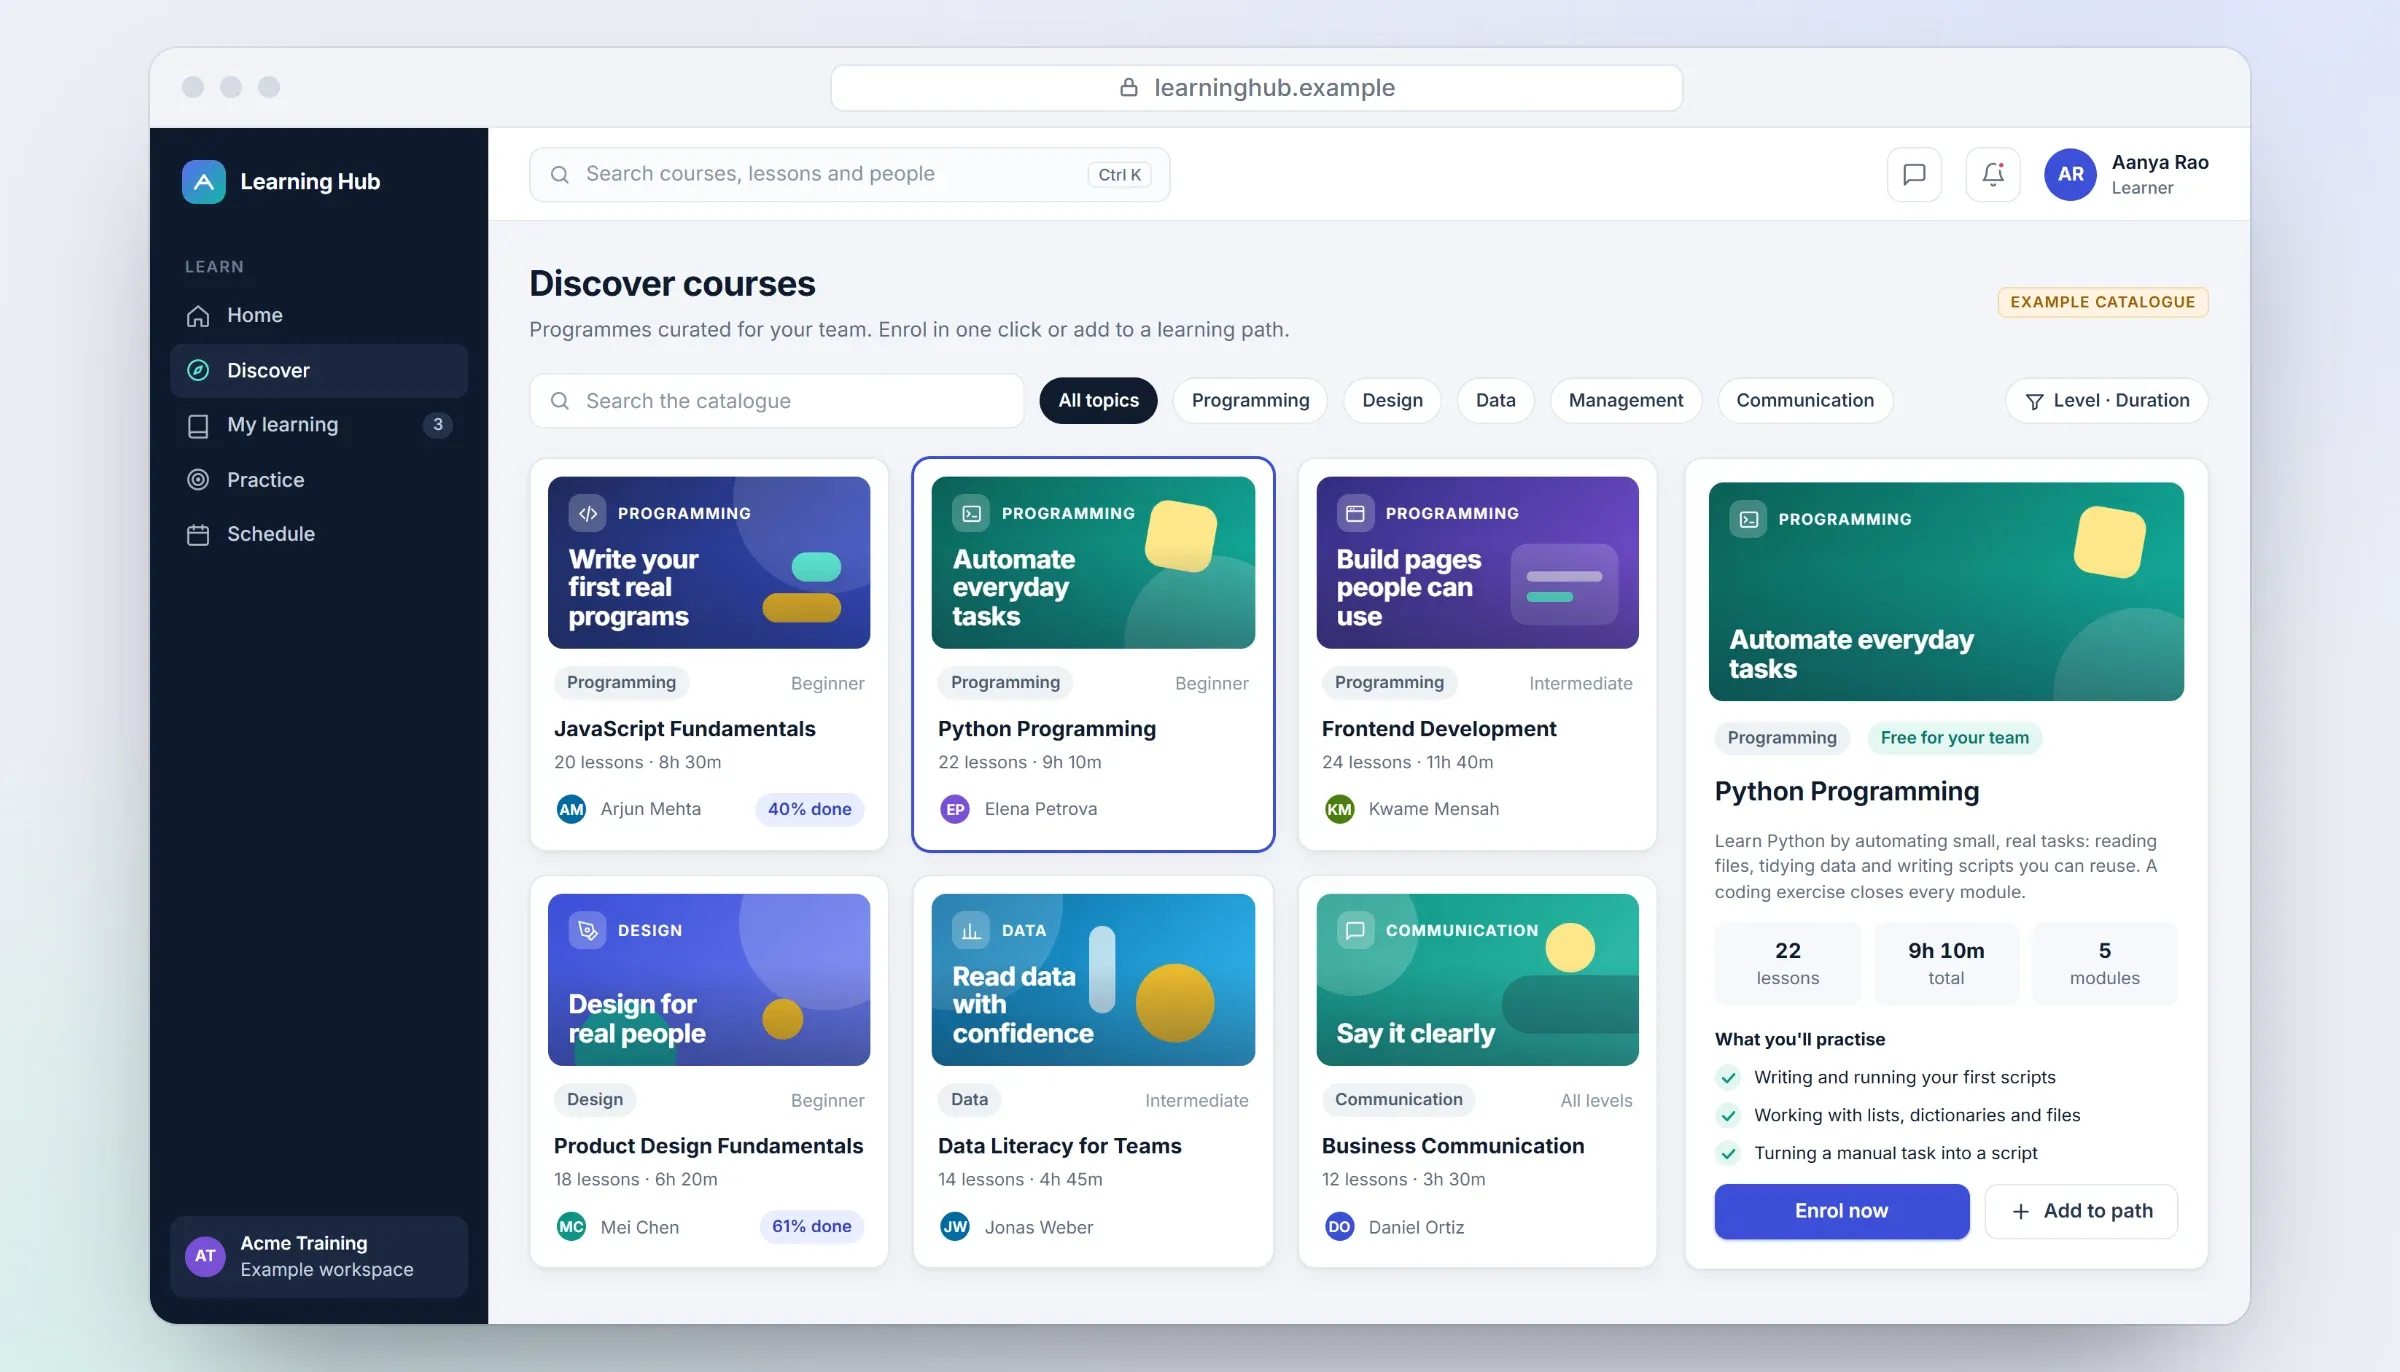Click the 61% done progress badge
The height and width of the screenshot is (1372, 2400).
pyautogui.click(x=811, y=1227)
